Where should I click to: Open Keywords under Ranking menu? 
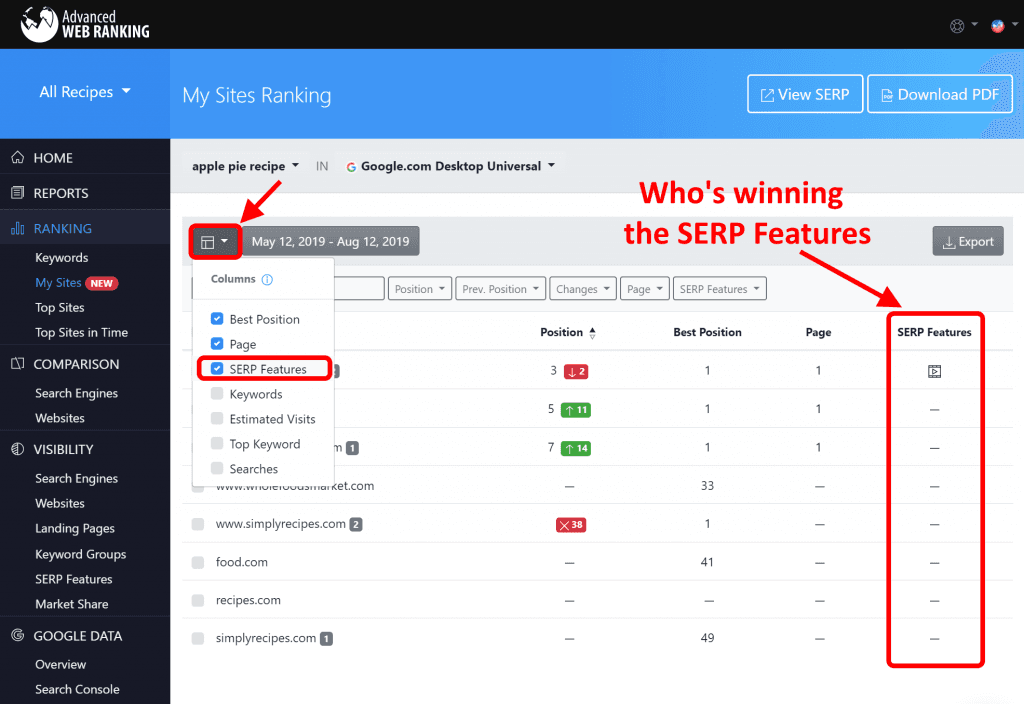[61, 258]
